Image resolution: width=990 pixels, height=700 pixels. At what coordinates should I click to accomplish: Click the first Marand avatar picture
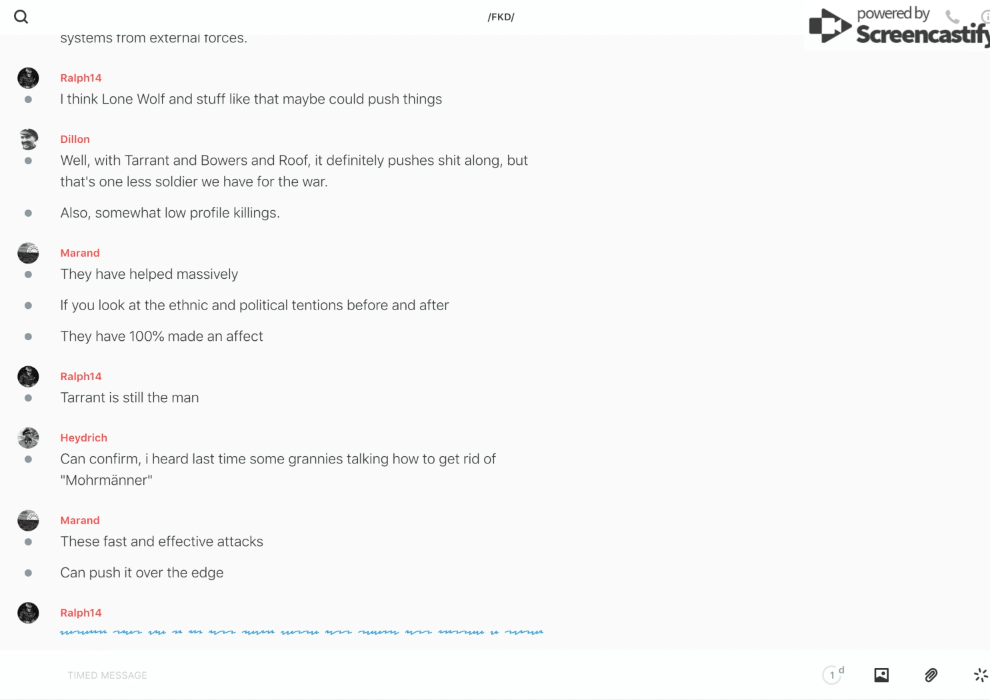tap(28, 253)
